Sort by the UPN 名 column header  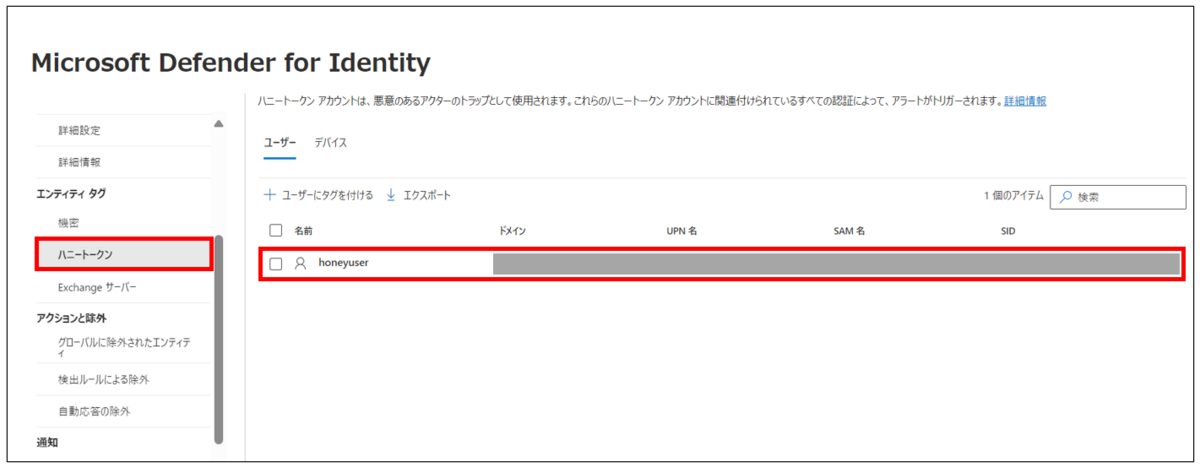[x=681, y=231]
